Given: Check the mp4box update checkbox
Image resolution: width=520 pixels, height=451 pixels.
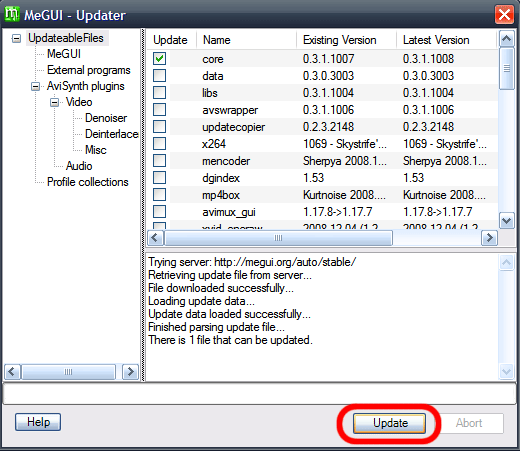Looking at the screenshot, I should [x=159, y=195].
